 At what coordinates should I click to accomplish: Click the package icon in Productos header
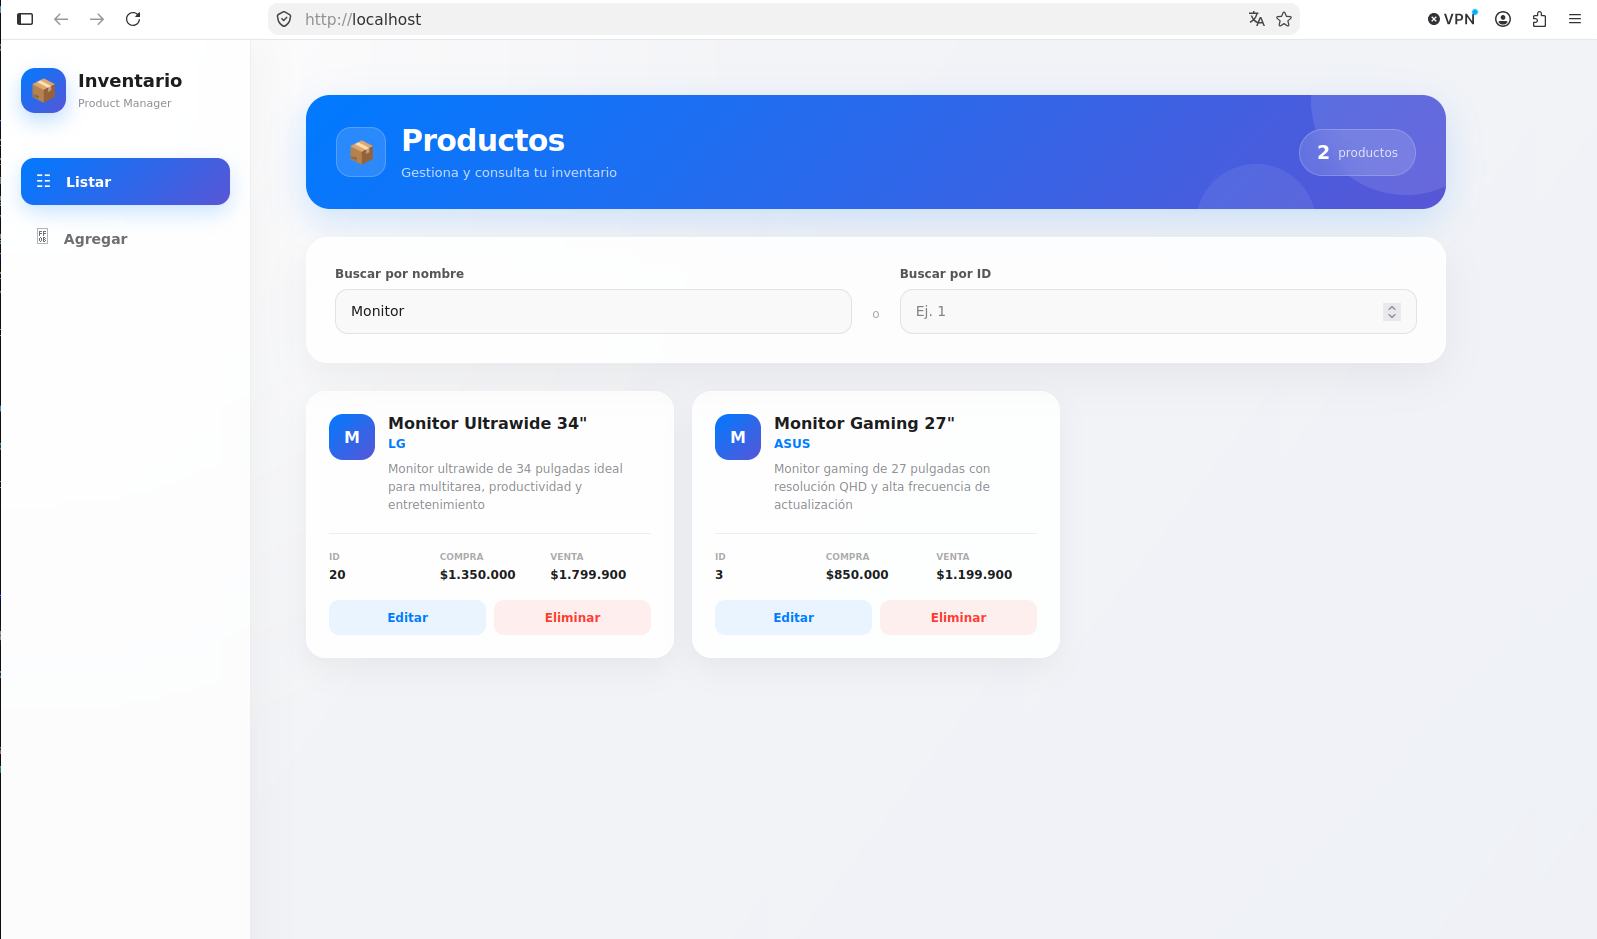361,152
